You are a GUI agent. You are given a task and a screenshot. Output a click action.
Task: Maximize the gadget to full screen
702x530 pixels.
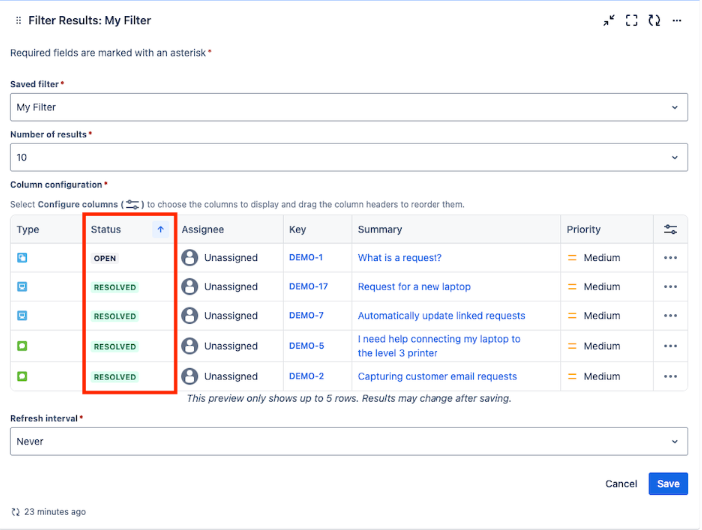point(632,21)
